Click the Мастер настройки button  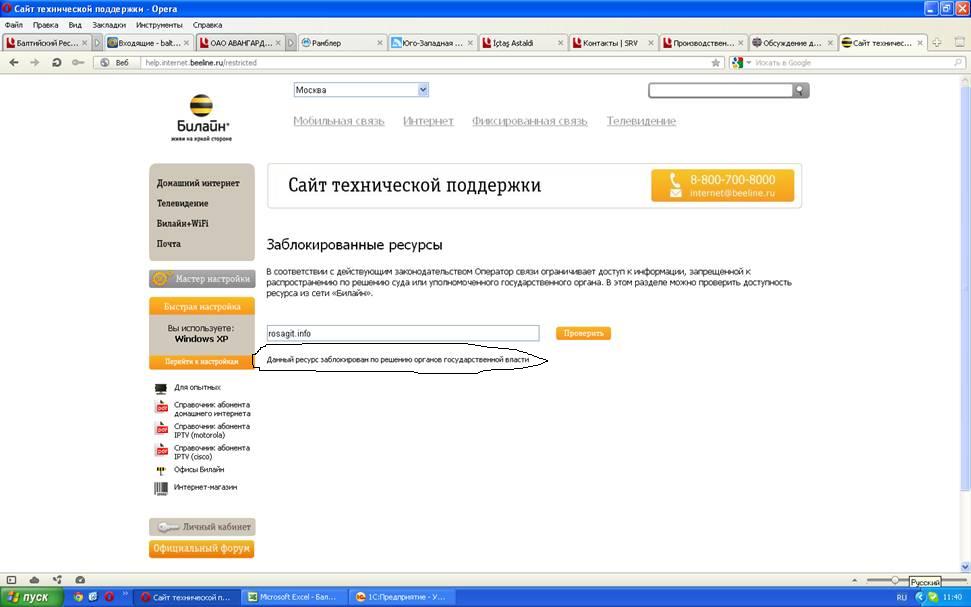[x=202, y=279]
